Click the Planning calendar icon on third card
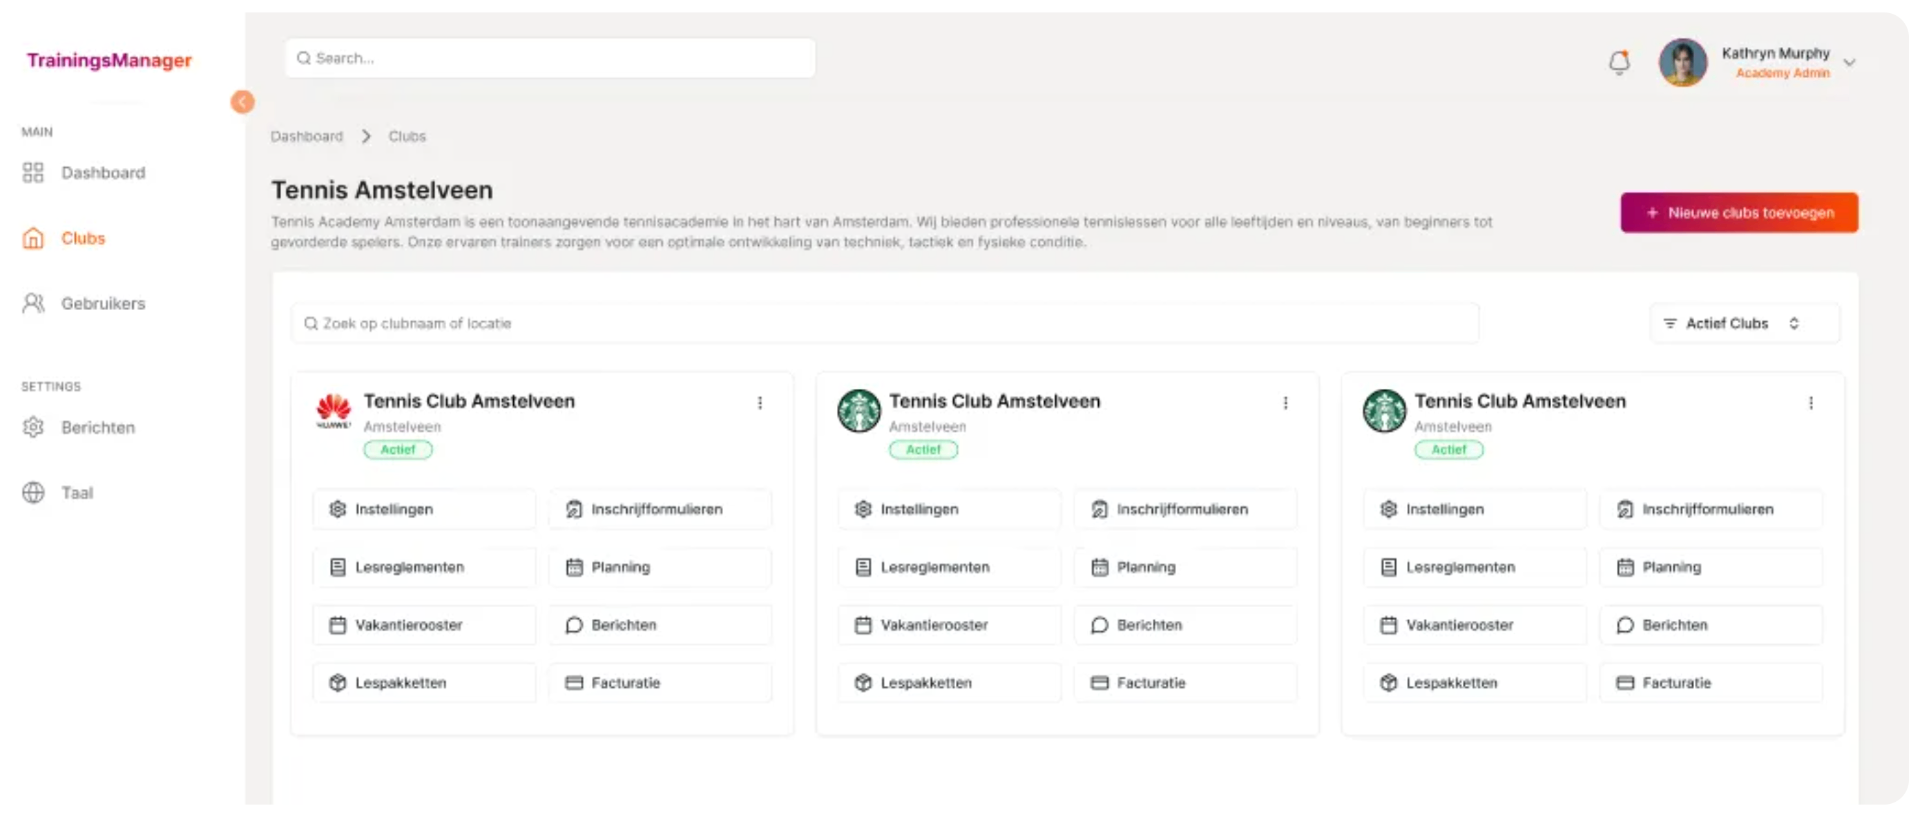This screenshot has height=826, width=1920. point(1625,567)
